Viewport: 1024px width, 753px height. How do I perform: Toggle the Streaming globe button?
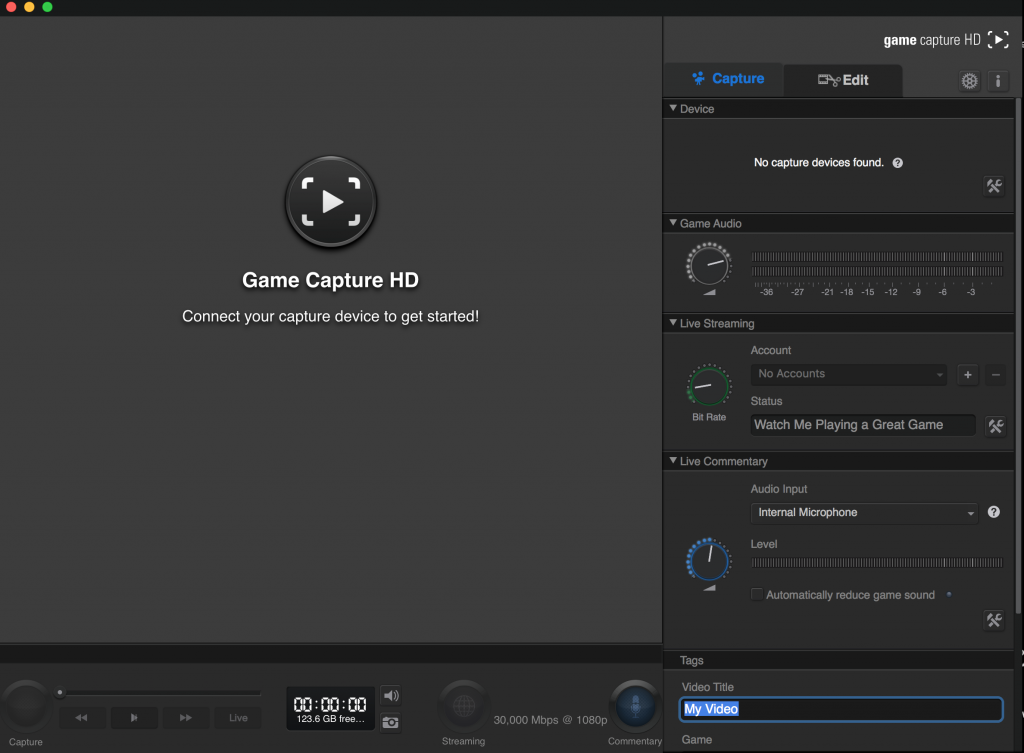[464, 705]
